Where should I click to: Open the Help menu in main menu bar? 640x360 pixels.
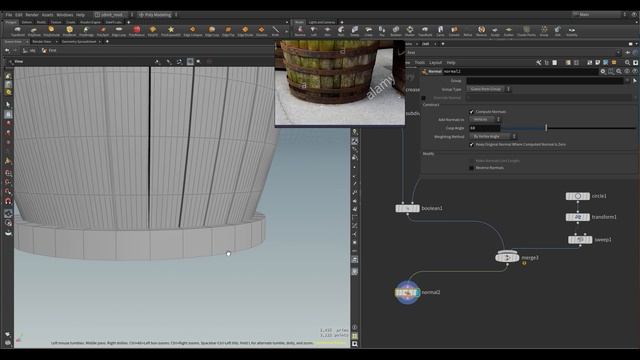click(x=80, y=15)
